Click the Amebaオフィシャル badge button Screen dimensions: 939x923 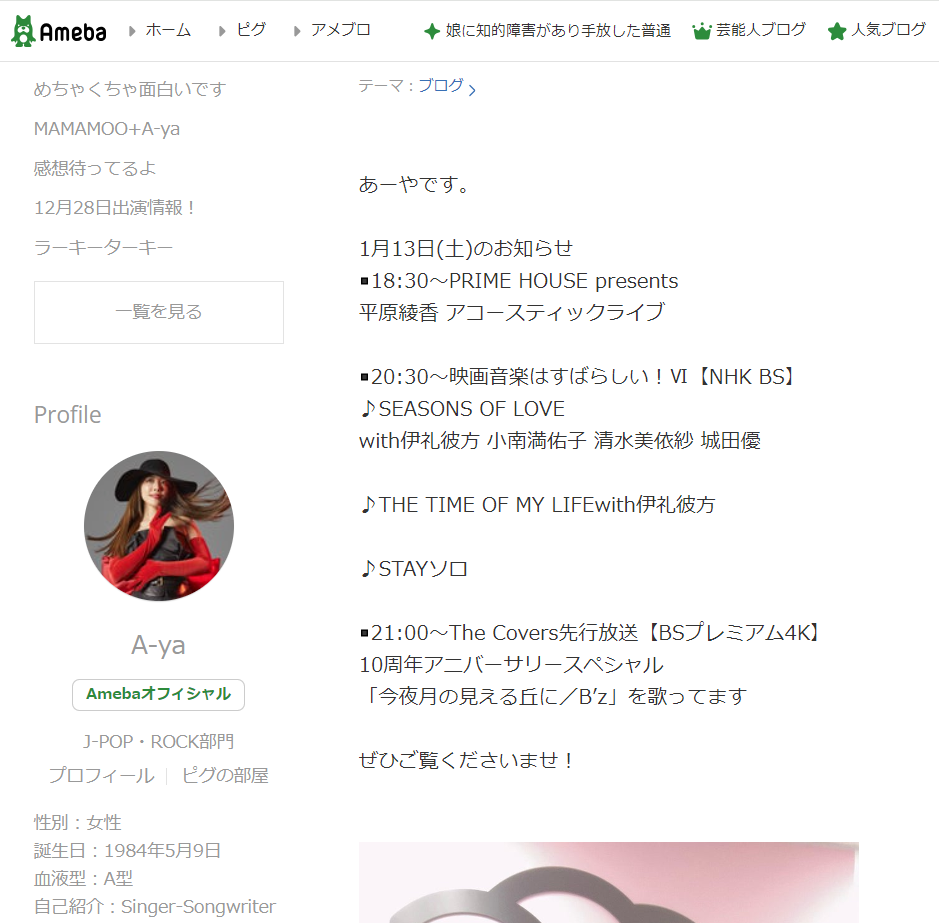(159, 694)
